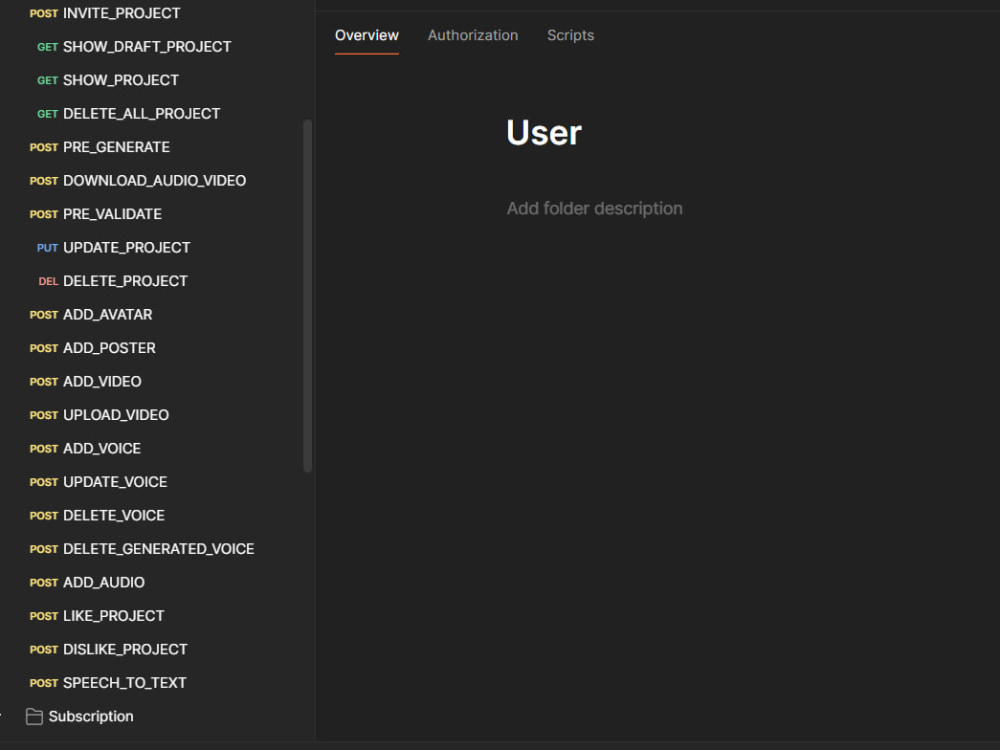Switch to the Authorization tab
Screen dimensions: 1000x750
coord(473,35)
